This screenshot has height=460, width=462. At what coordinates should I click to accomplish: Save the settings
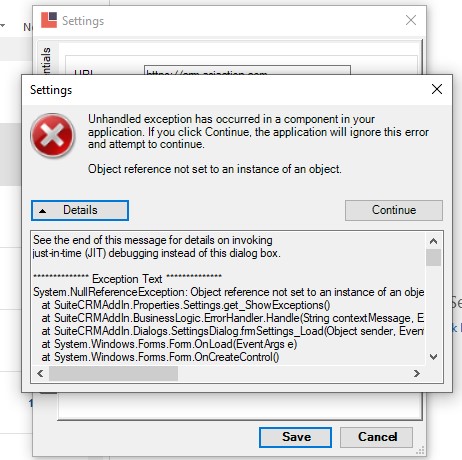pos(295,437)
